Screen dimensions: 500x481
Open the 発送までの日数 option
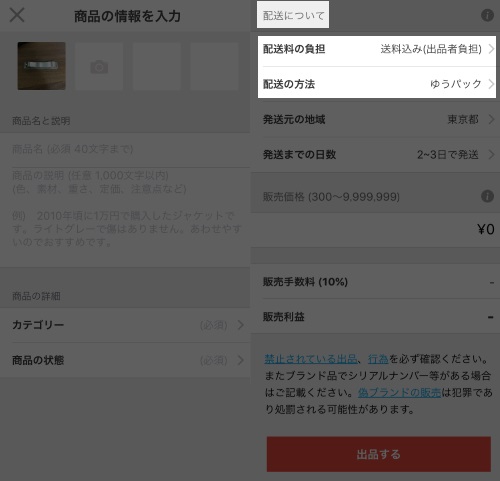[375, 154]
